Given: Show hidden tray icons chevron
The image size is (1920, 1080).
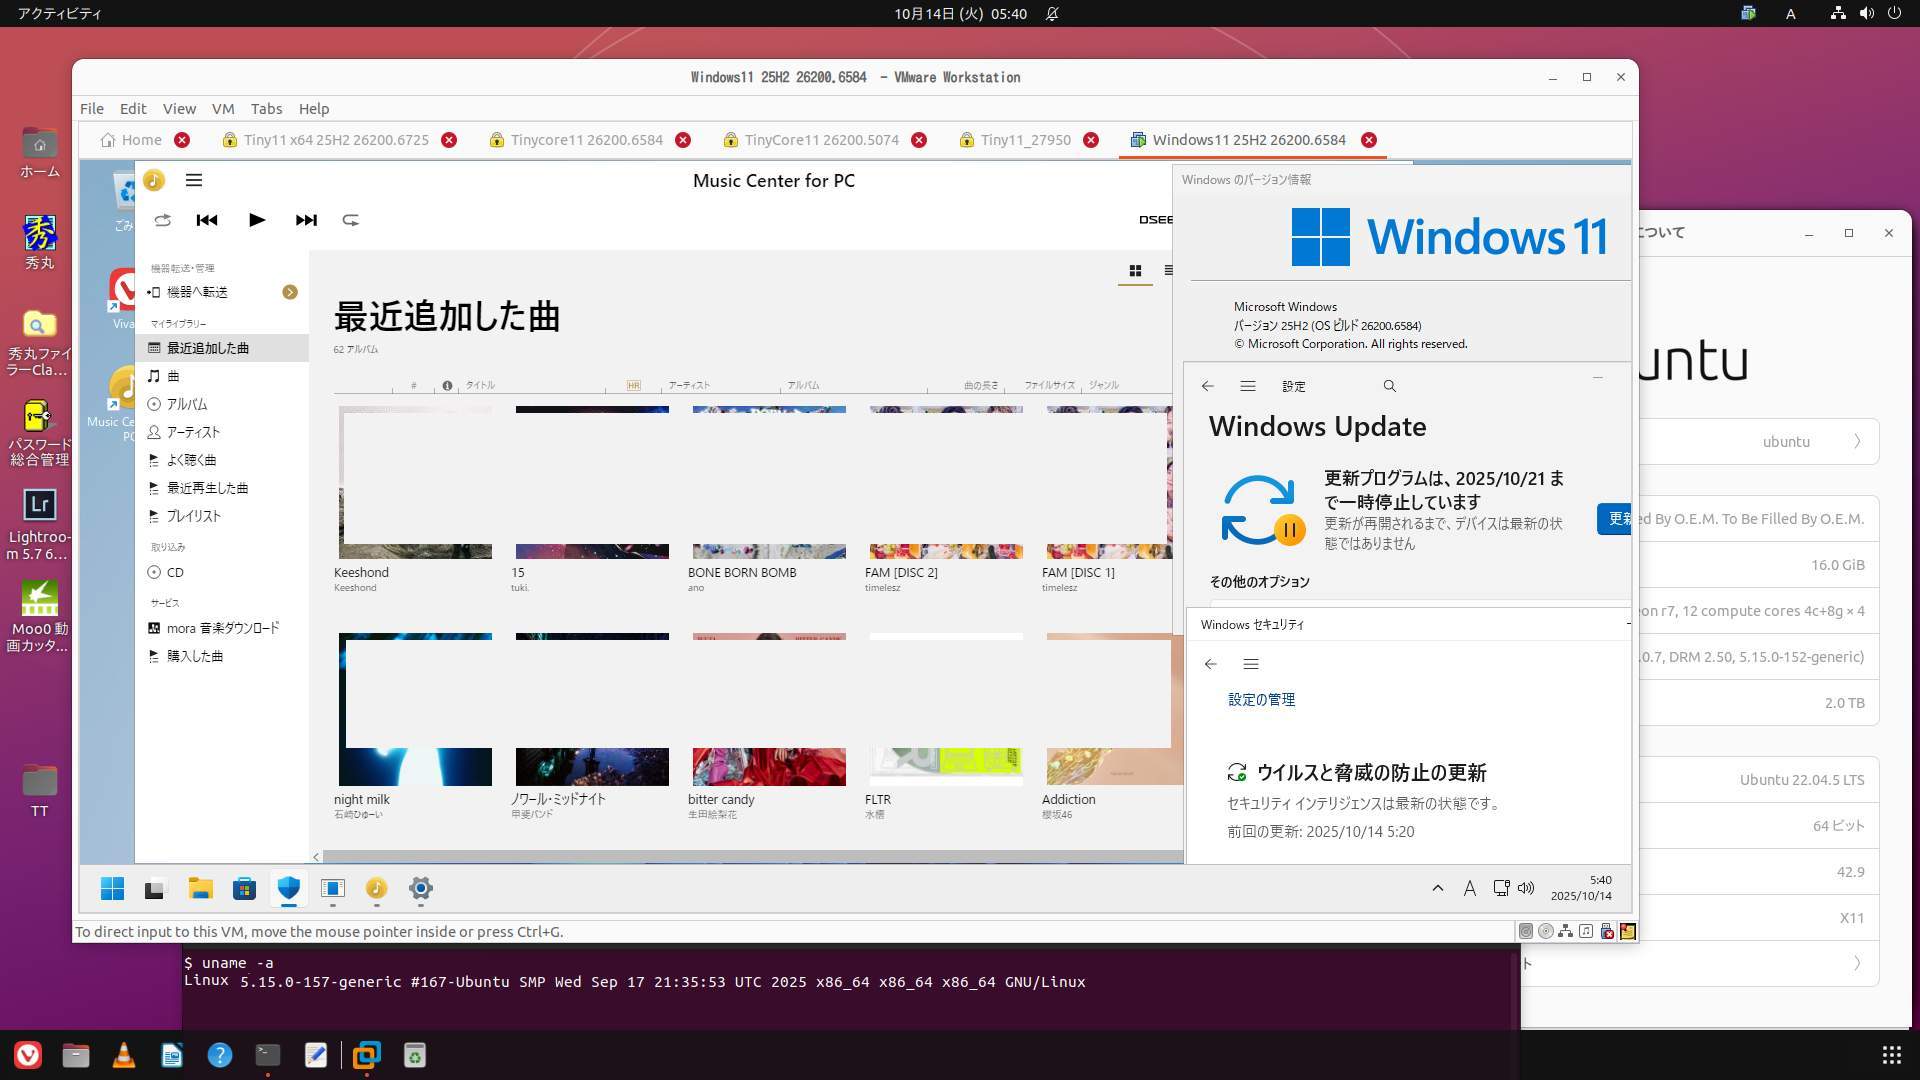Looking at the screenshot, I should tap(1437, 888).
